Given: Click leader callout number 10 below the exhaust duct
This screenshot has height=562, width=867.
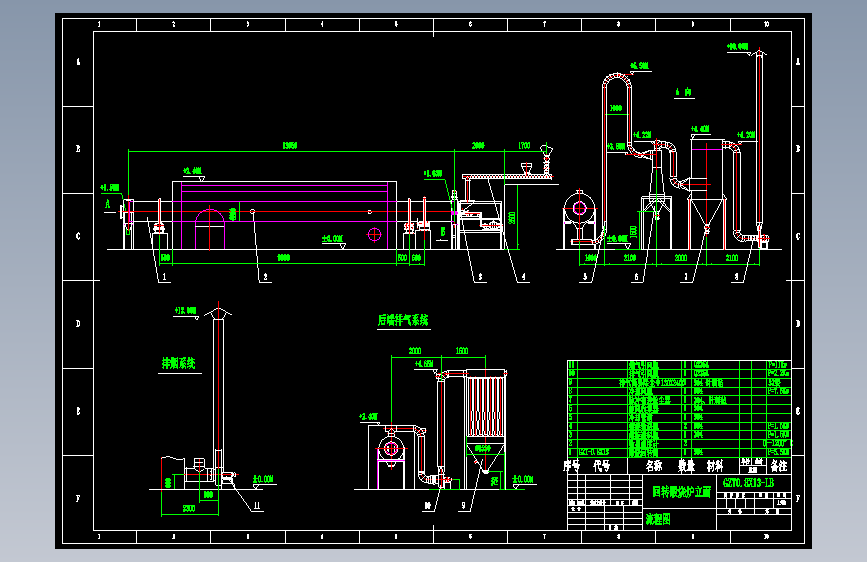Looking at the screenshot, I should tap(427, 506).
